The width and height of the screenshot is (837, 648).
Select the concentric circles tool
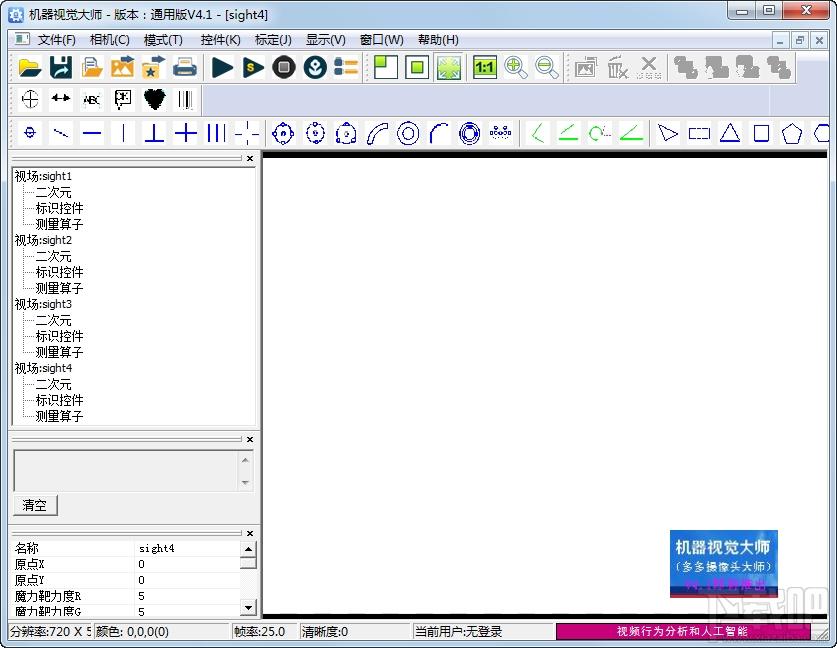pyautogui.click(x=408, y=133)
